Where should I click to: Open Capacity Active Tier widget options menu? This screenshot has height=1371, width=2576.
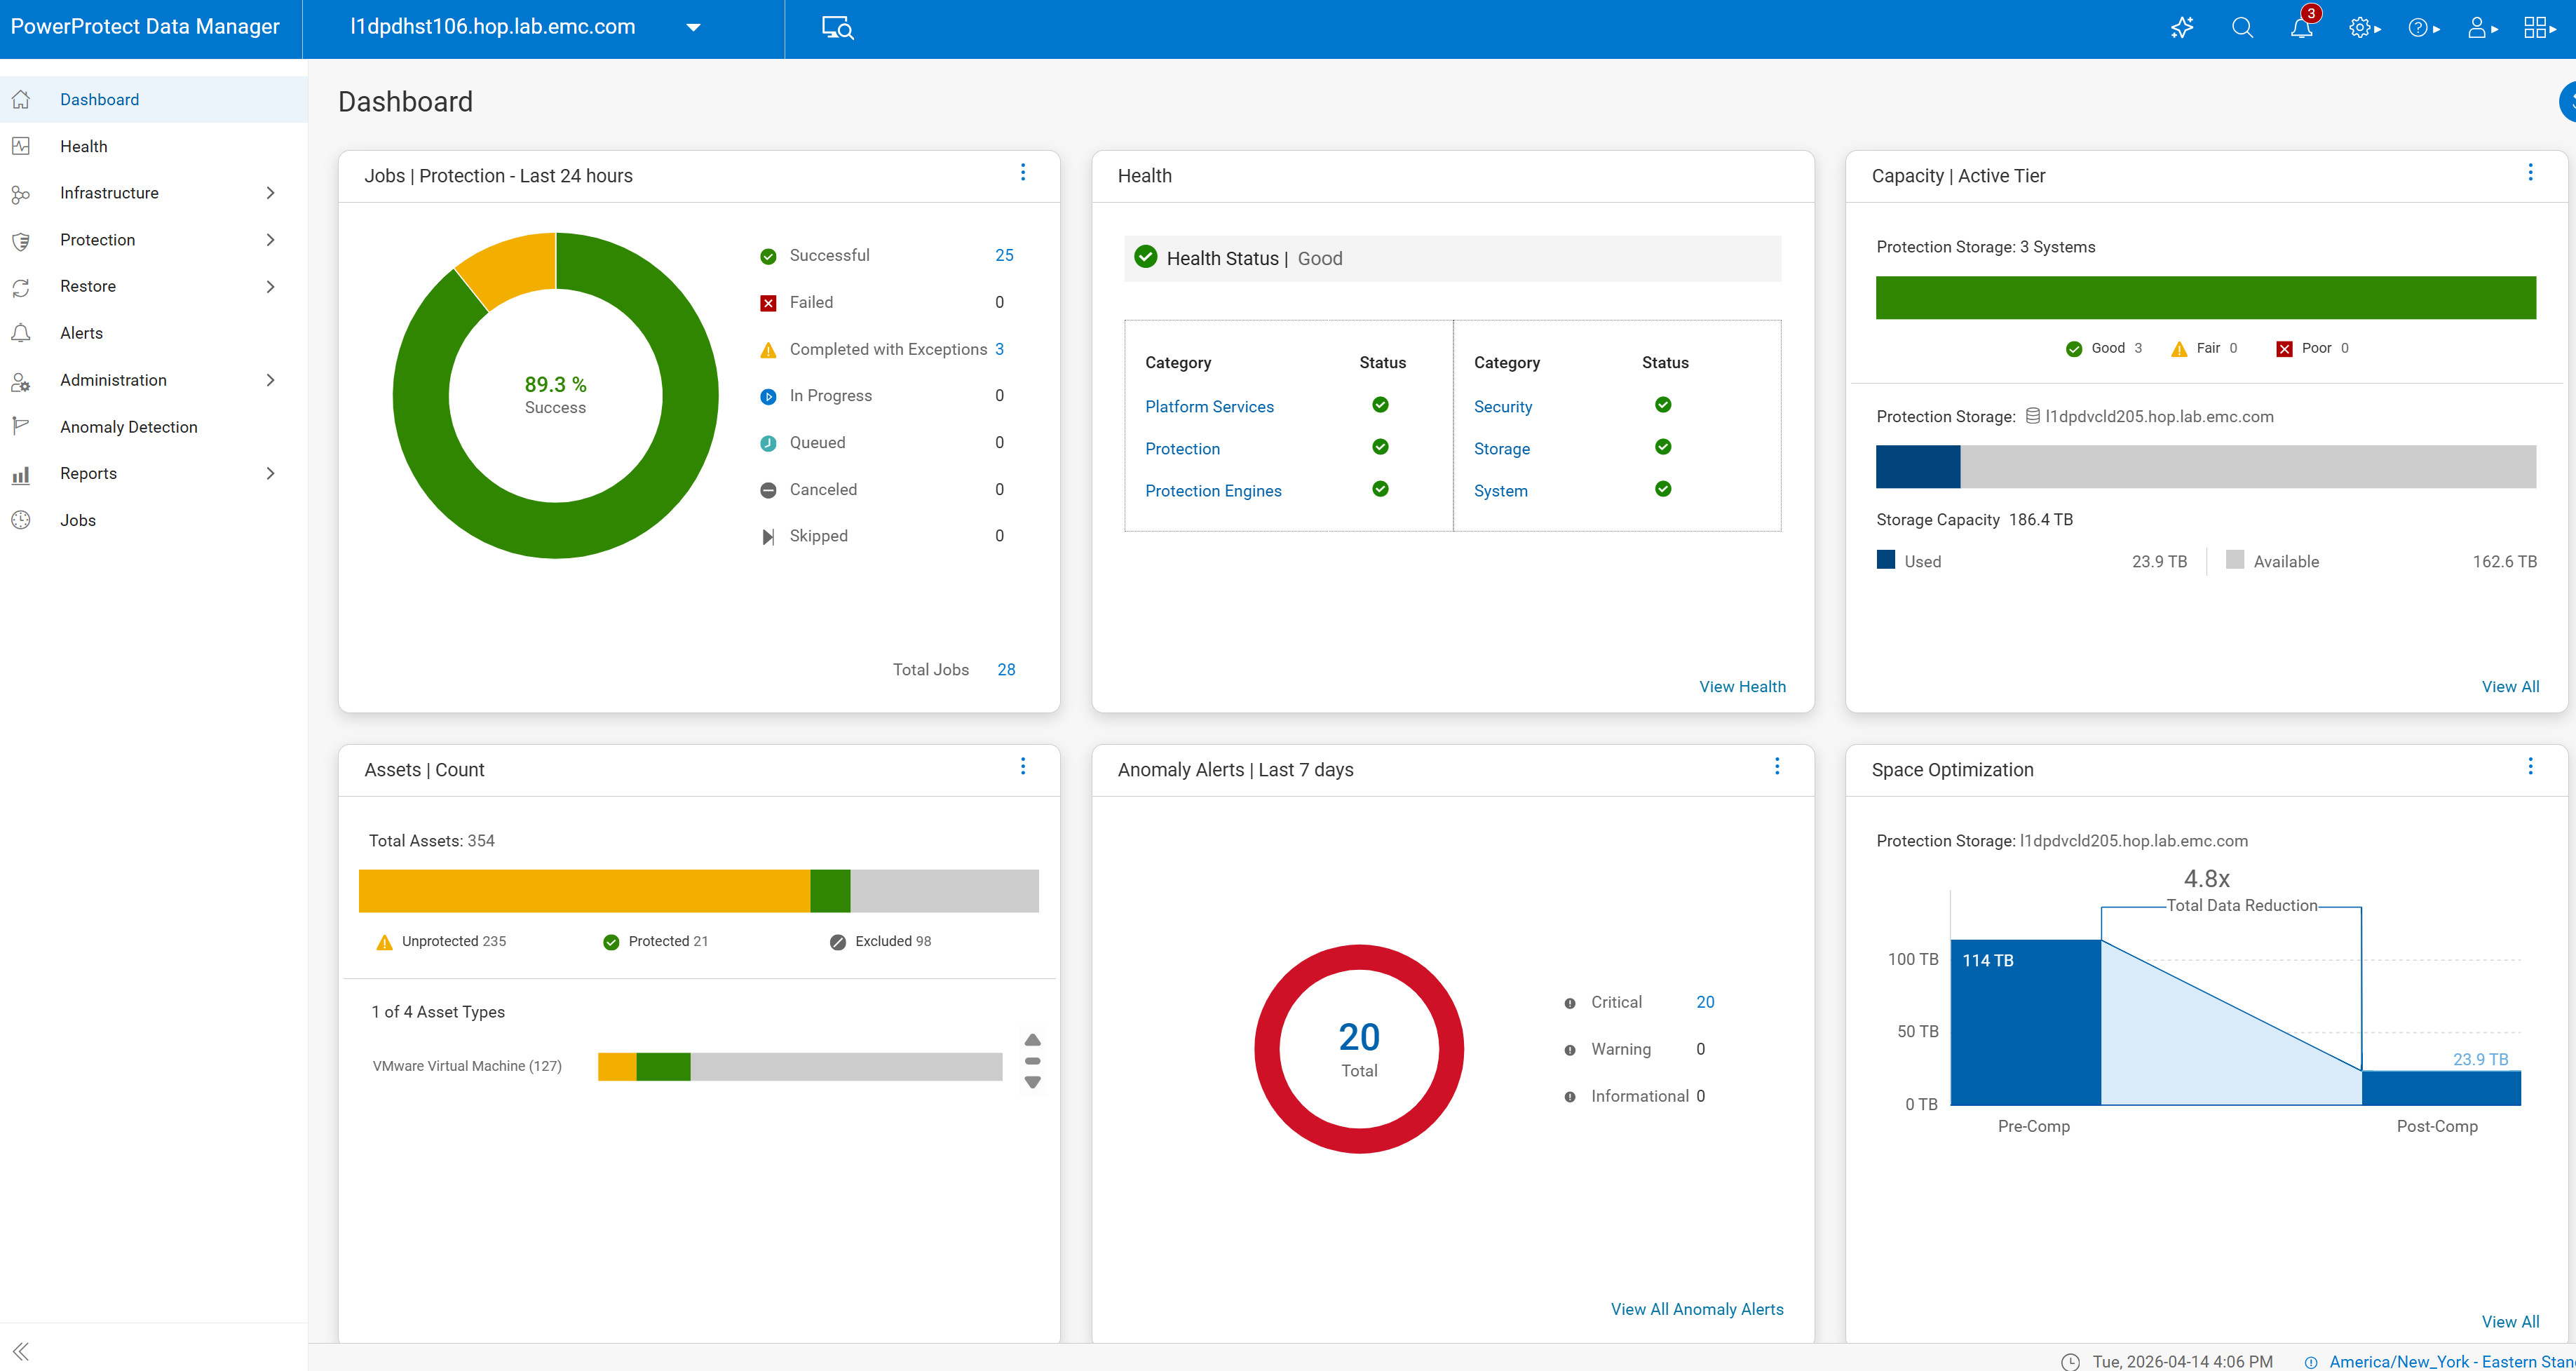[2530, 172]
